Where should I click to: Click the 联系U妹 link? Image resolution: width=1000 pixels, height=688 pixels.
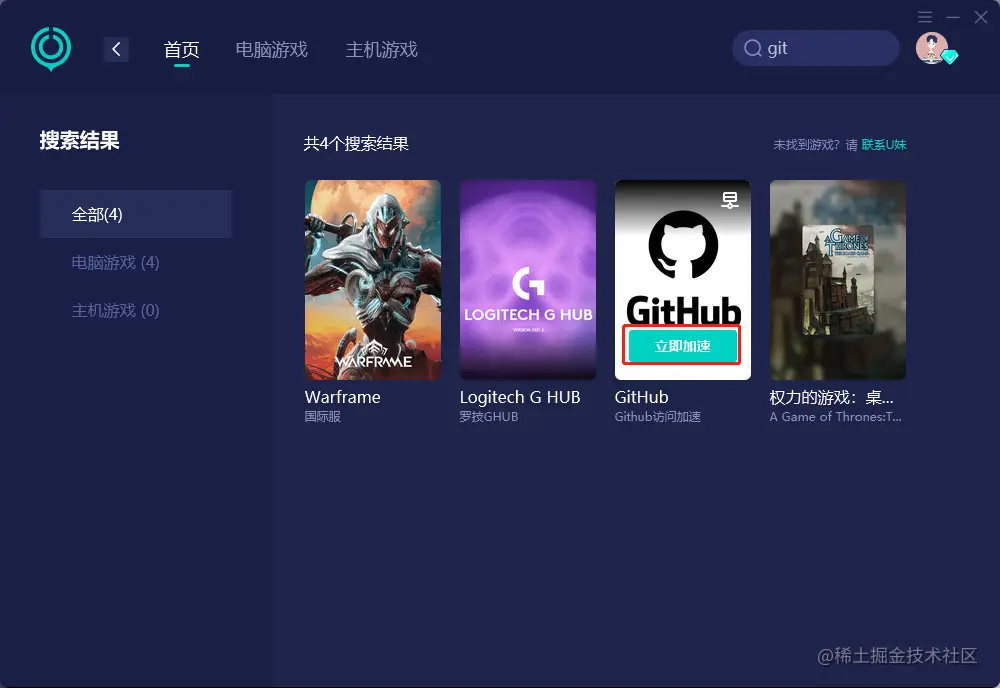point(884,145)
